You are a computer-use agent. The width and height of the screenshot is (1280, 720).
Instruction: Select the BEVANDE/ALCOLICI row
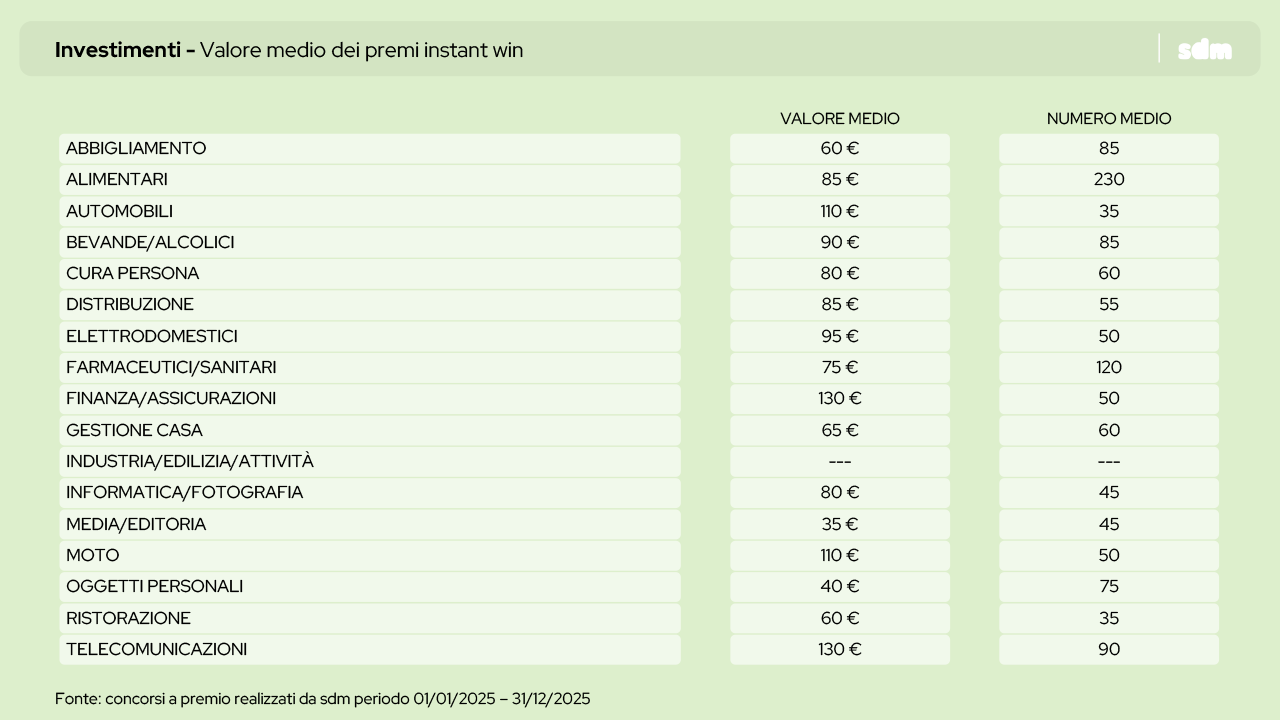pyautogui.click(x=150, y=242)
